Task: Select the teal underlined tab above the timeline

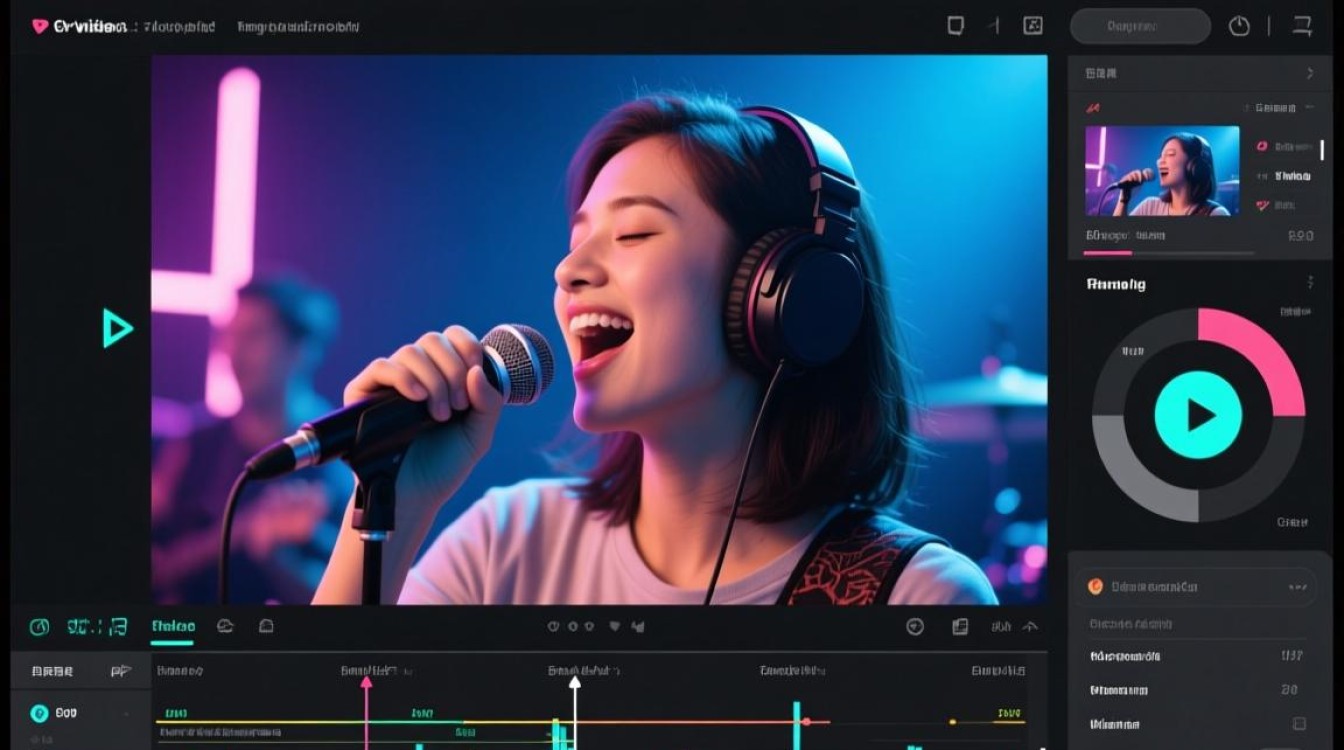Action: (x=173, y=628)
